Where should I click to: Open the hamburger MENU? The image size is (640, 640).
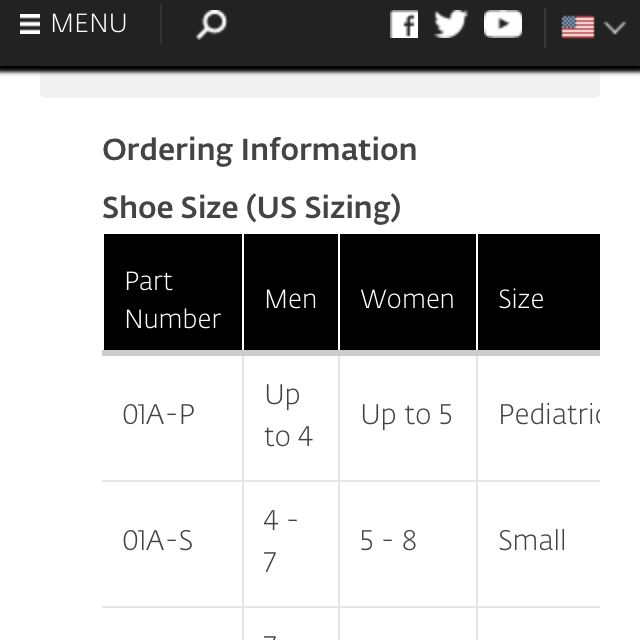click(x=73, y=23)
